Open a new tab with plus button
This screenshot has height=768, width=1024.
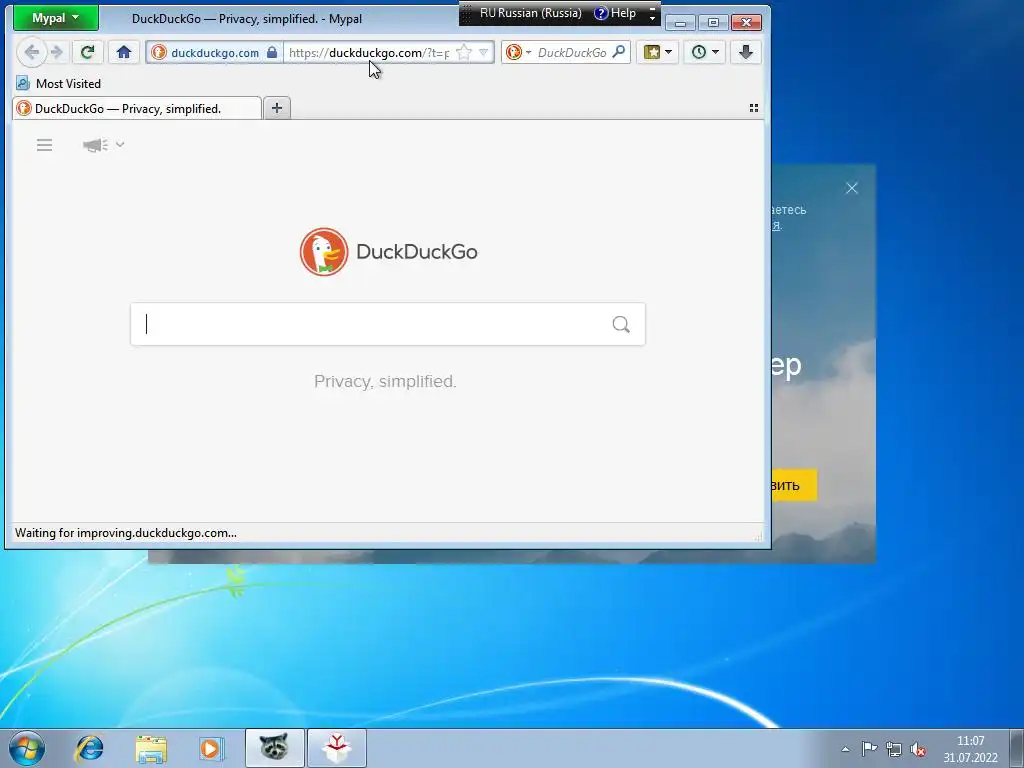point(277,108)
